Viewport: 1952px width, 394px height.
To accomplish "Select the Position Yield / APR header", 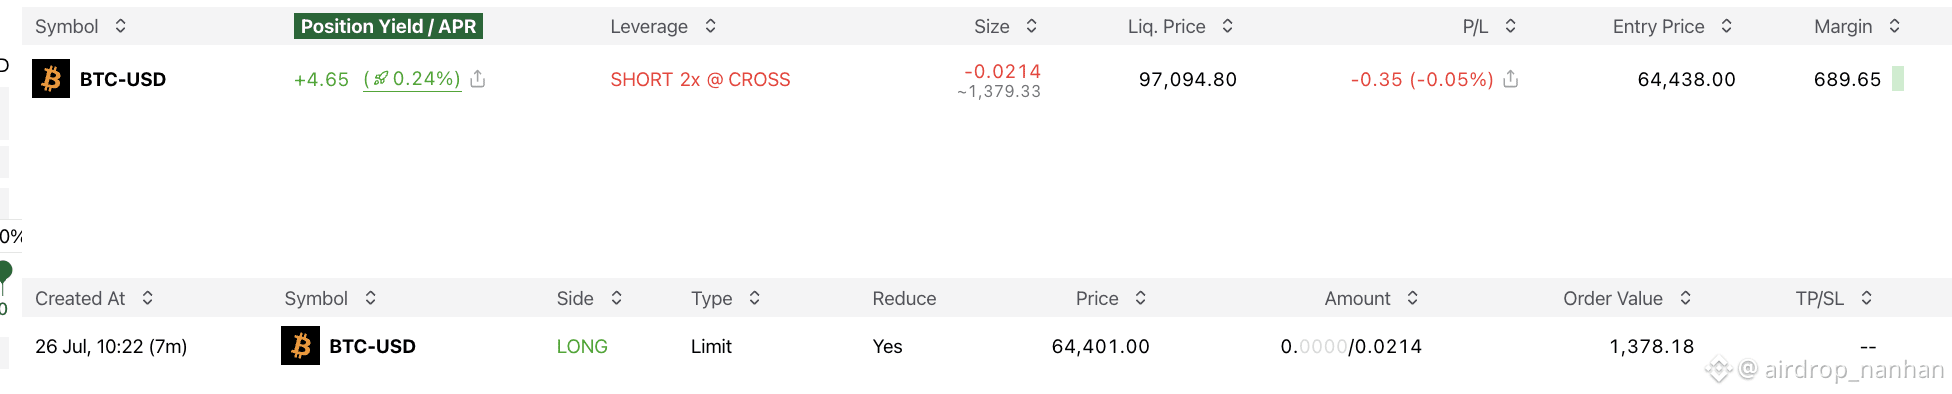I will coord(388,26).
